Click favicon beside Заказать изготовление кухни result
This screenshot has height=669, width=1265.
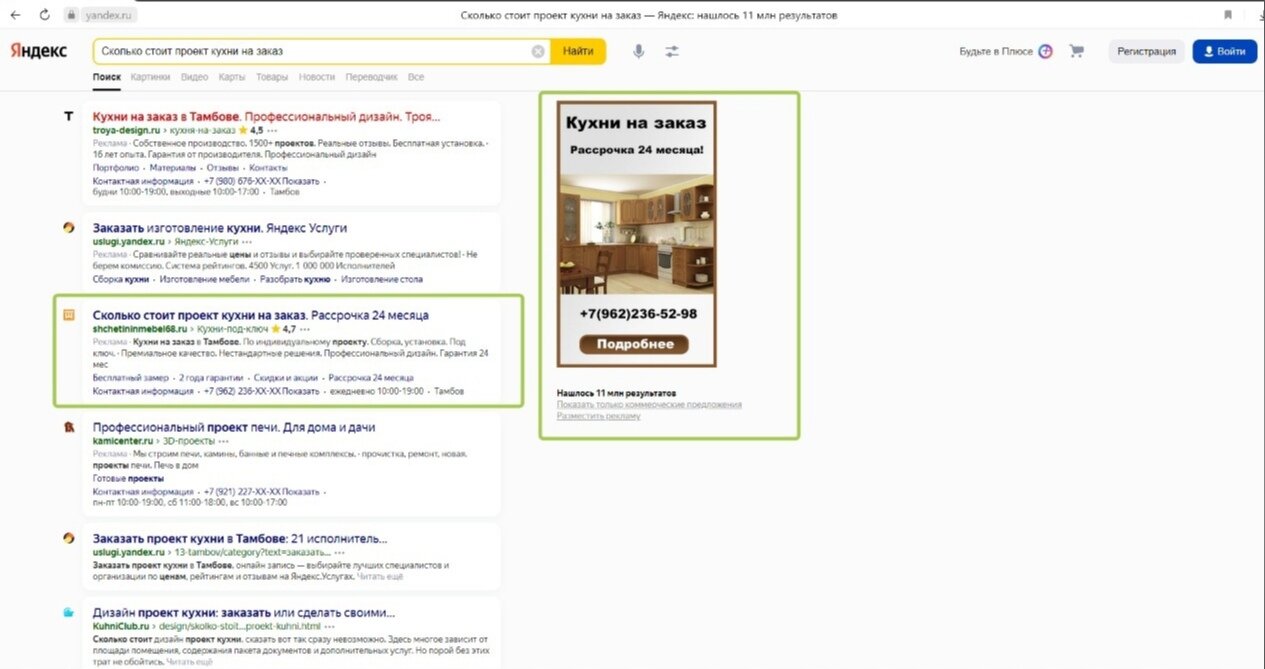click(x=68, y=227)
